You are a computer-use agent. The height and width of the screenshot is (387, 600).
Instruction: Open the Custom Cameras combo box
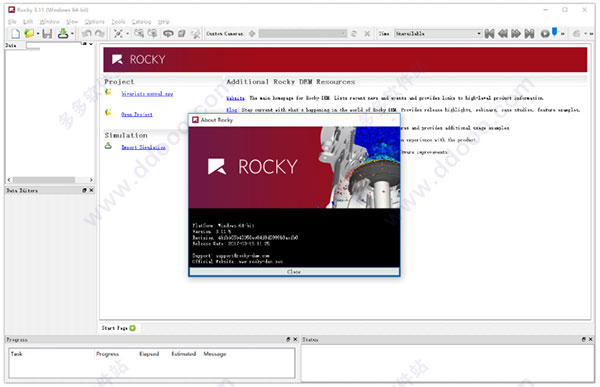302,34
